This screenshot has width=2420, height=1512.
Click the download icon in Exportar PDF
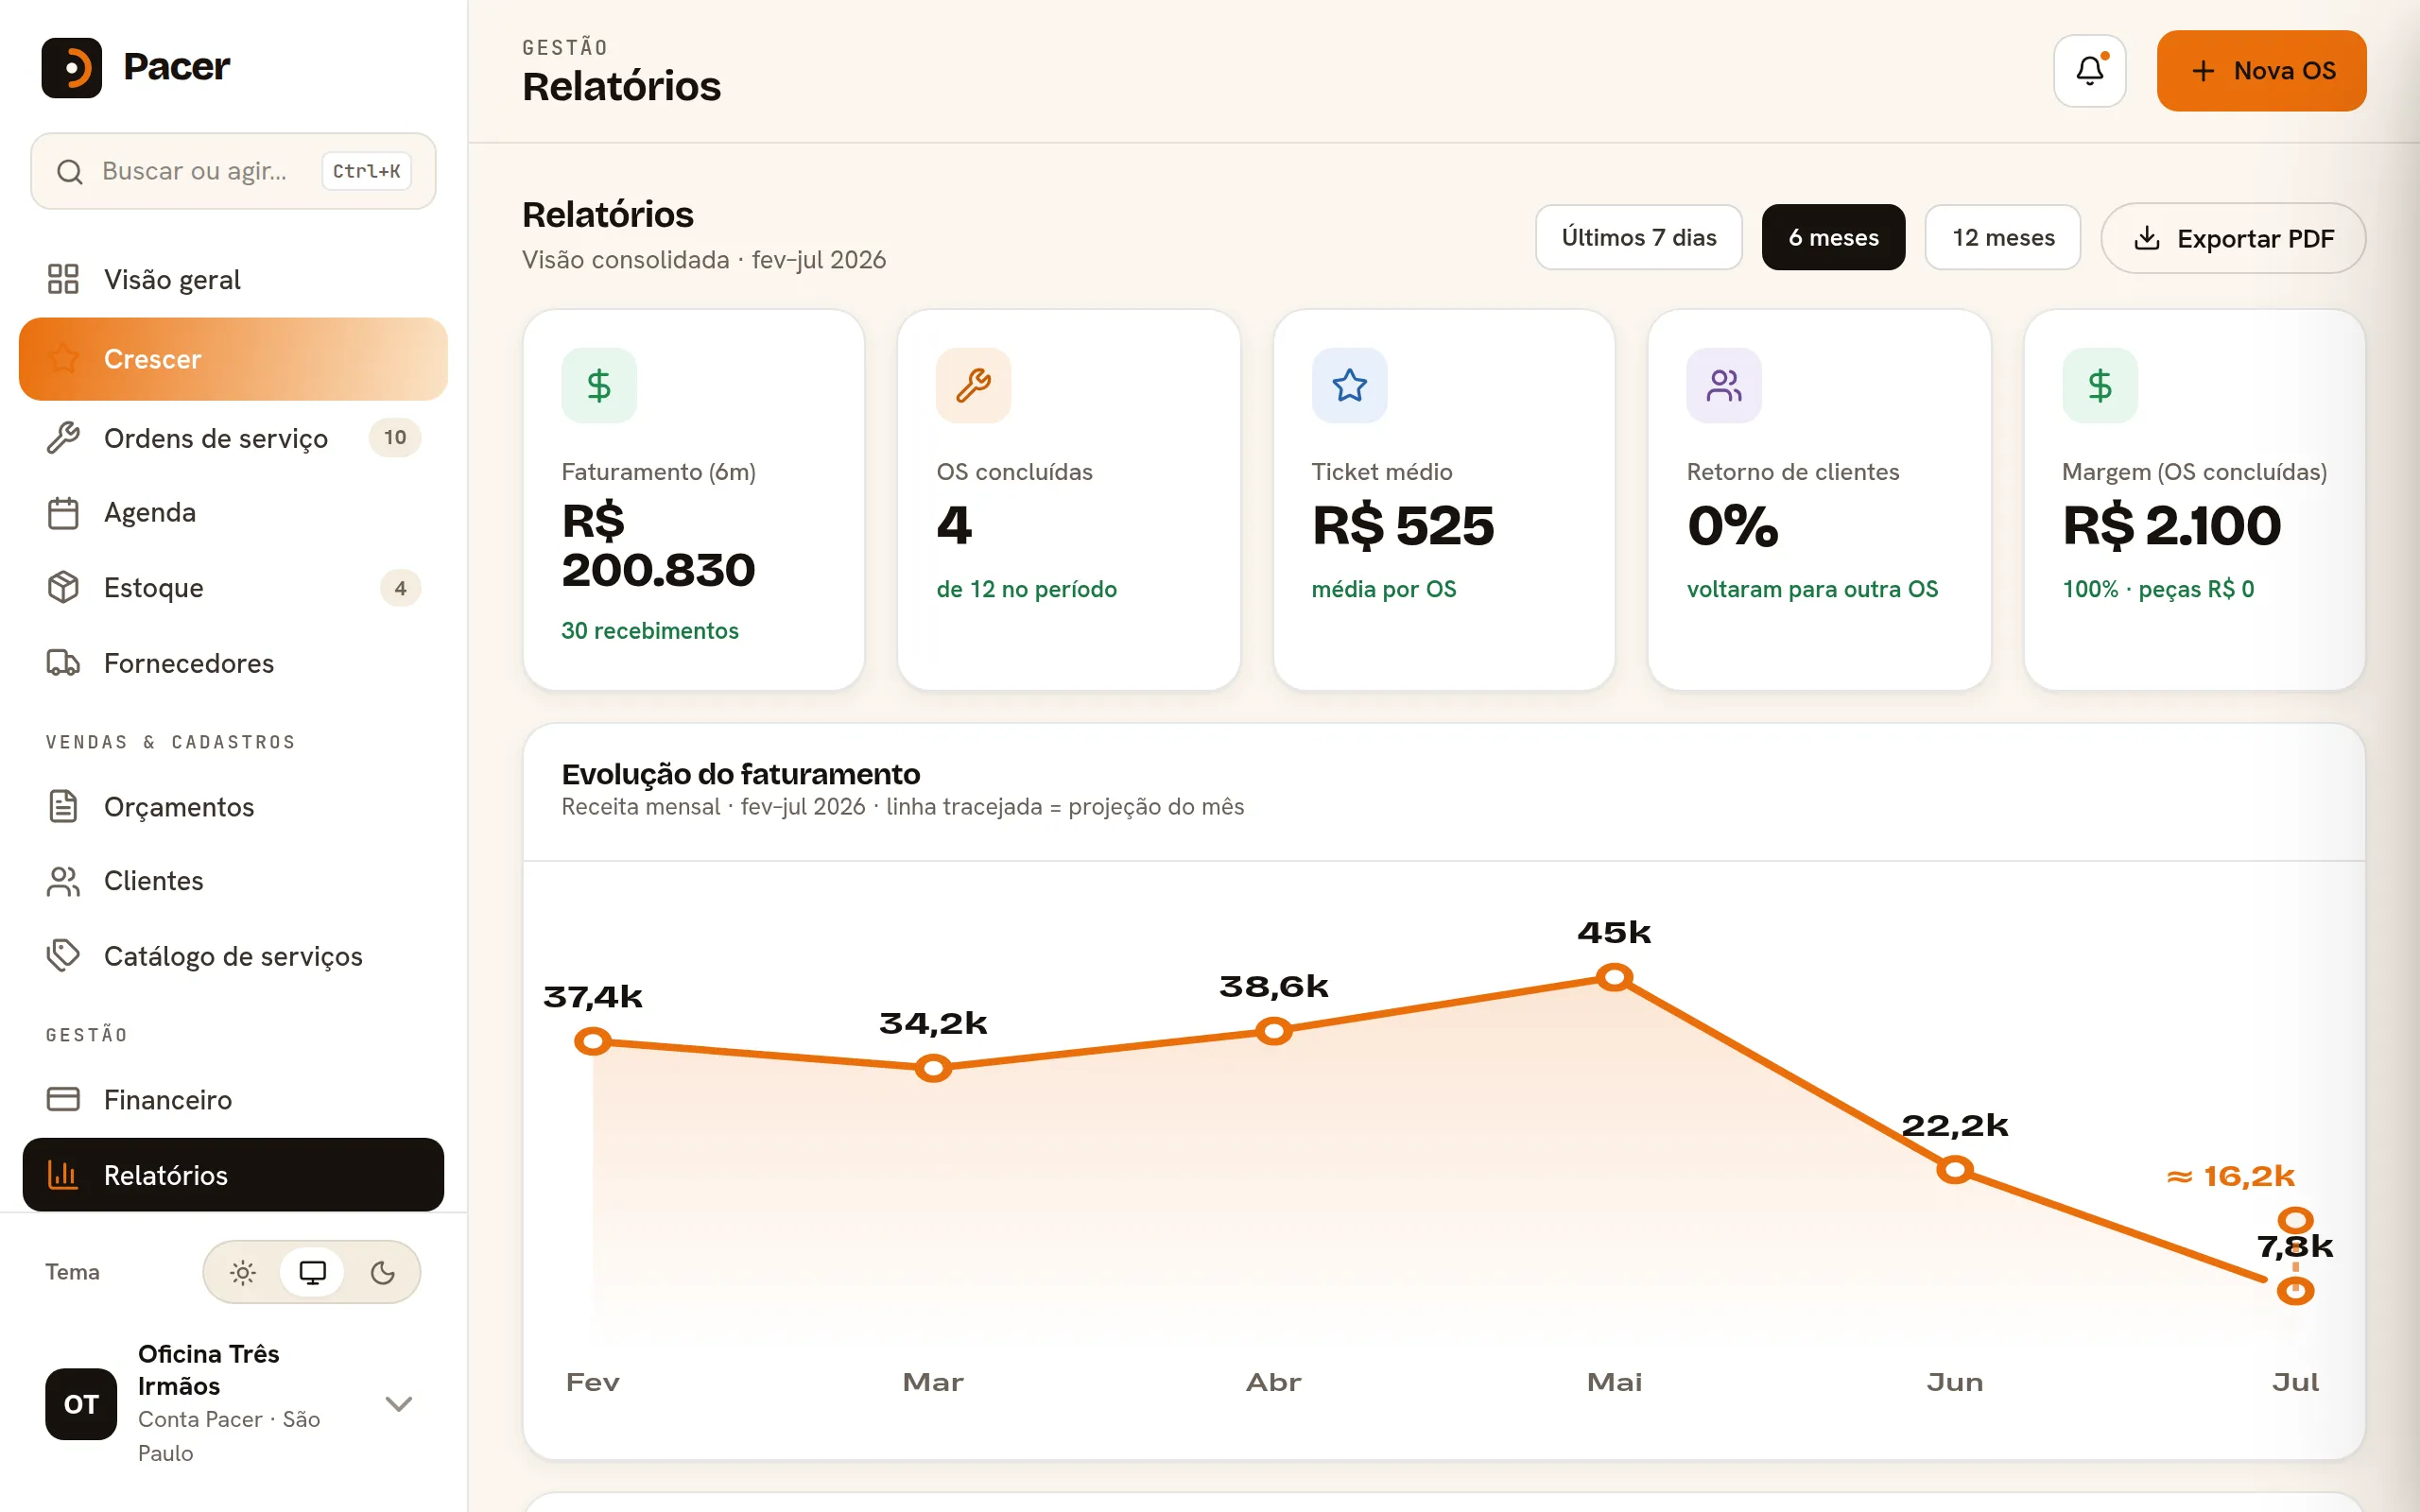pos(2146,238)
